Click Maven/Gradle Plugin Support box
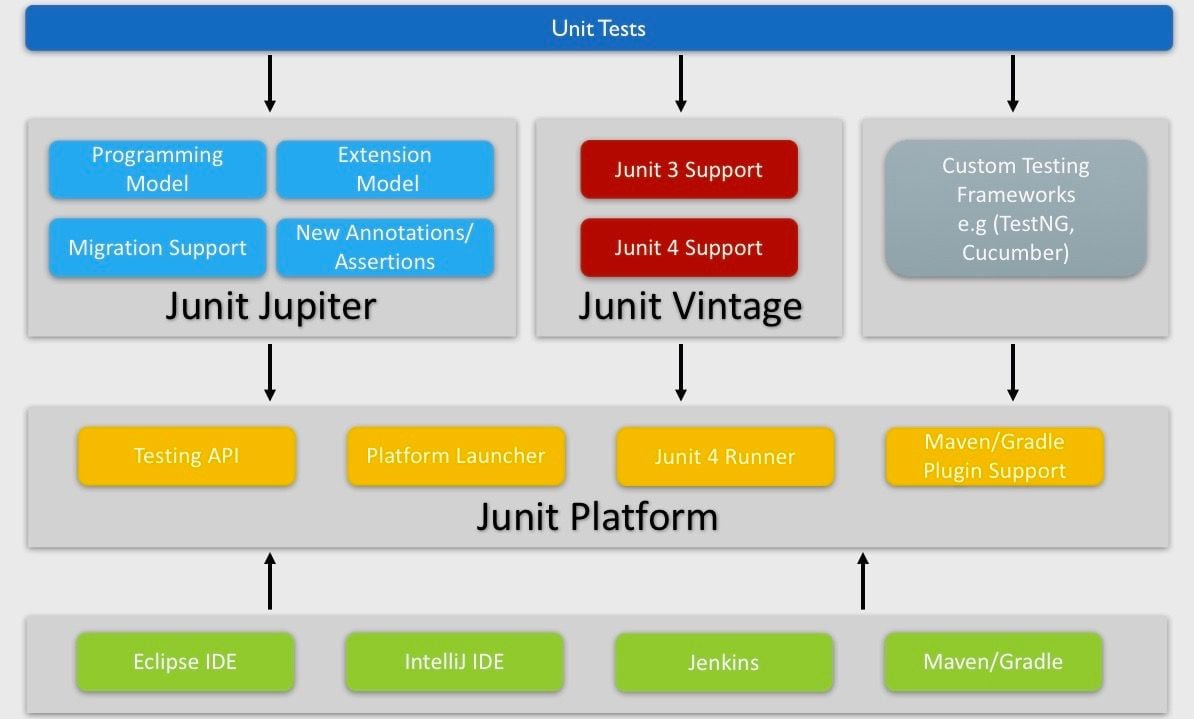Viewport: 1194px width, 719px height. [x=994, y=456]
